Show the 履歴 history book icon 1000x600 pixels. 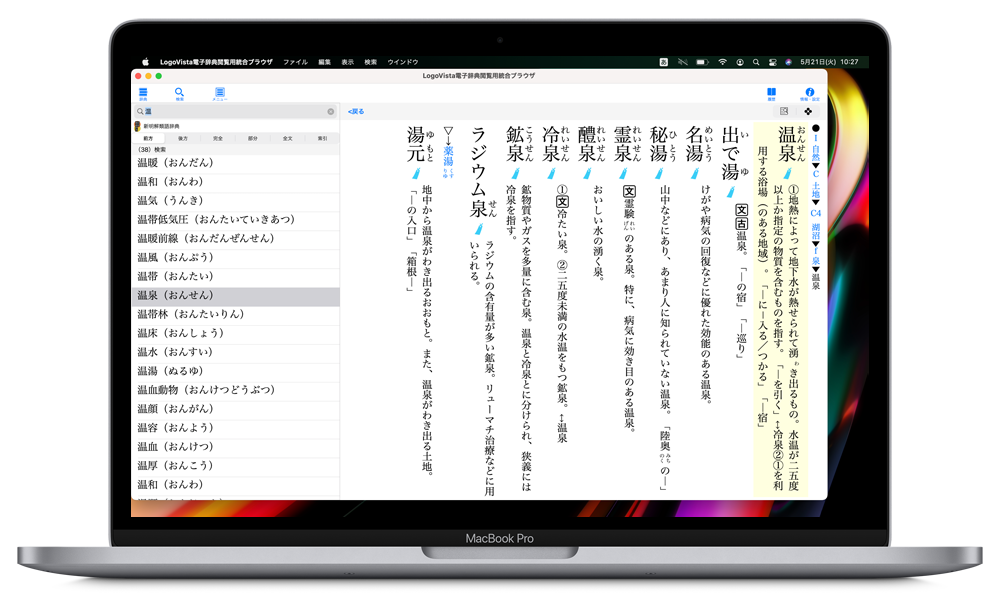tap(771, 93)
